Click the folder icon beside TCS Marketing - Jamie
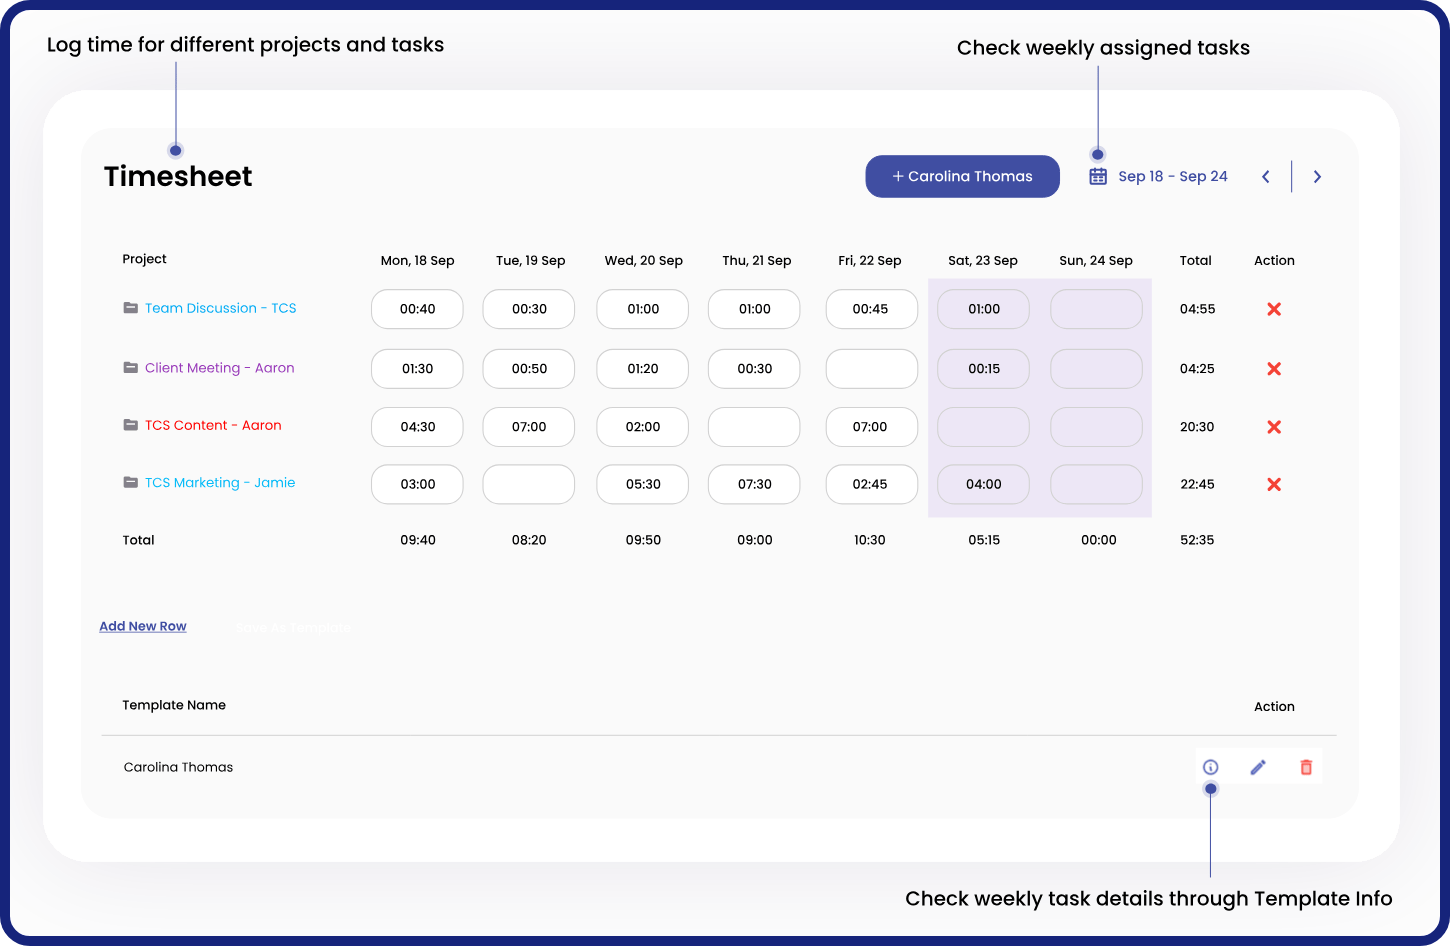The width and height of the screenshot is (1450, 946). click(130, 482)
